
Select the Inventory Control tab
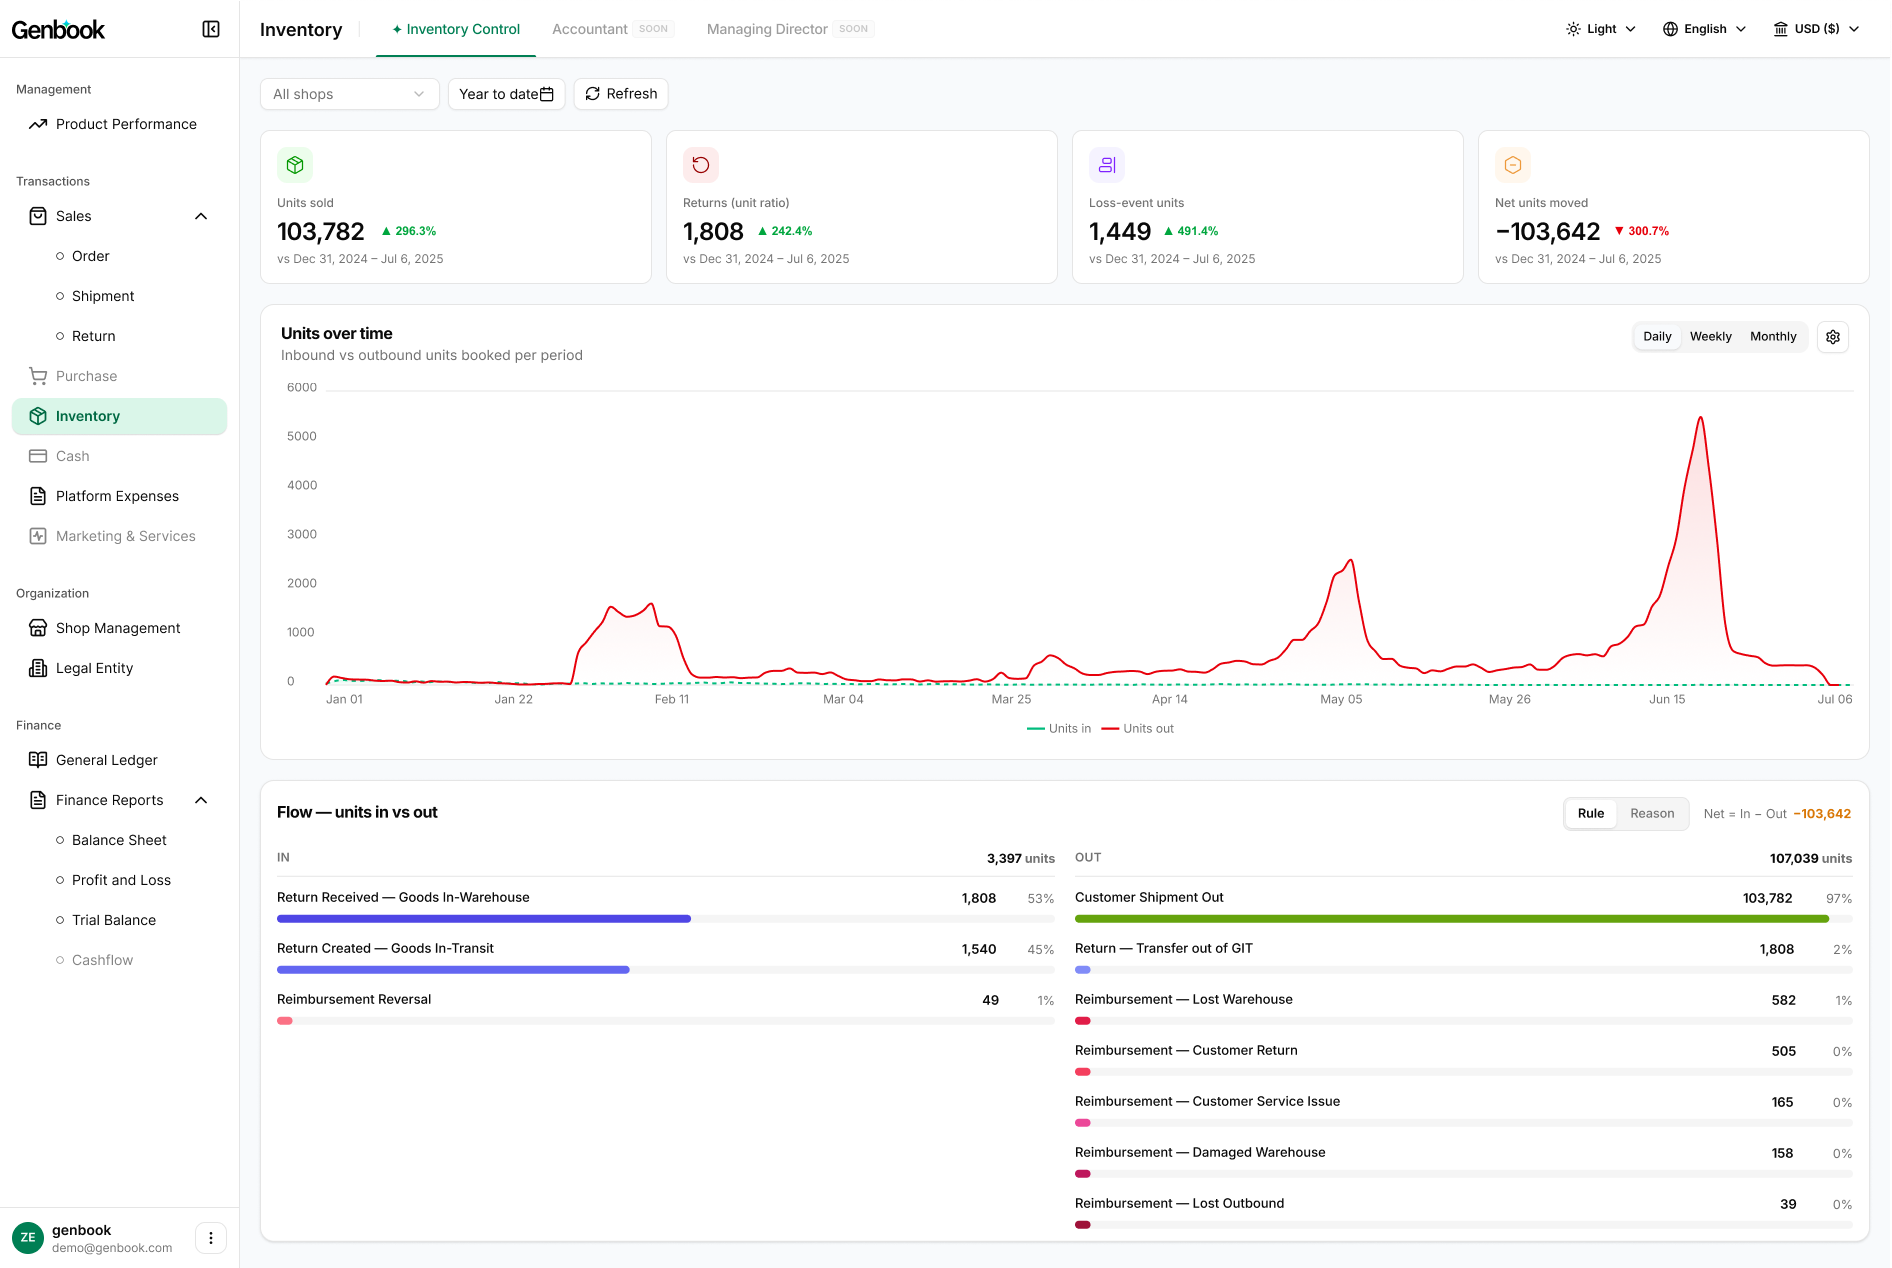[x=456, y=29]
